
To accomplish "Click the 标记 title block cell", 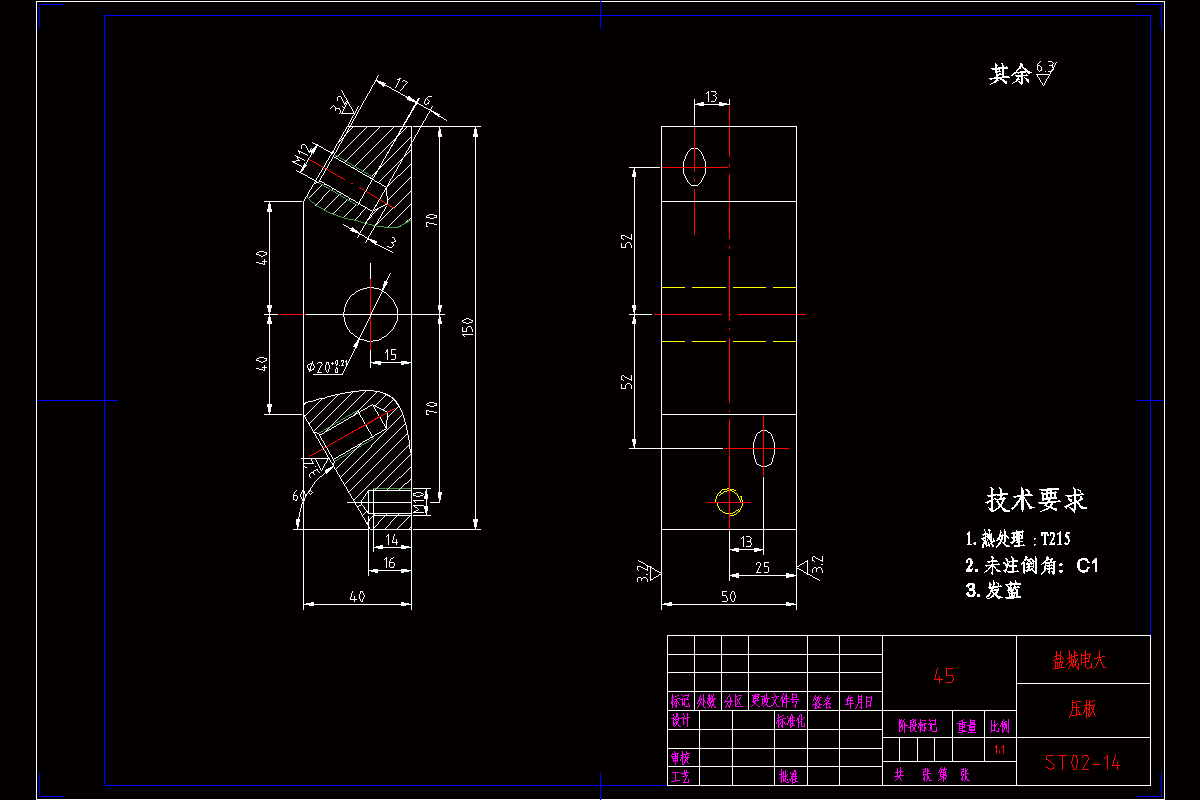I will [680, 702].
